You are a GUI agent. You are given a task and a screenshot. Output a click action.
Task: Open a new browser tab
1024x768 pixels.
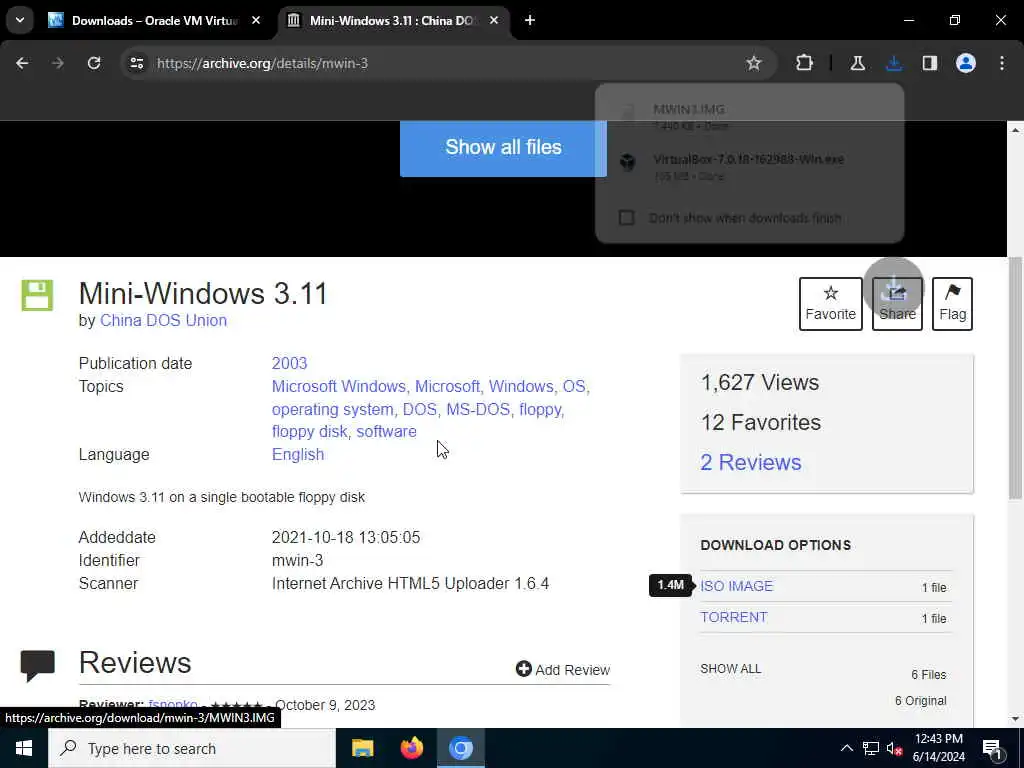[530, 20]
